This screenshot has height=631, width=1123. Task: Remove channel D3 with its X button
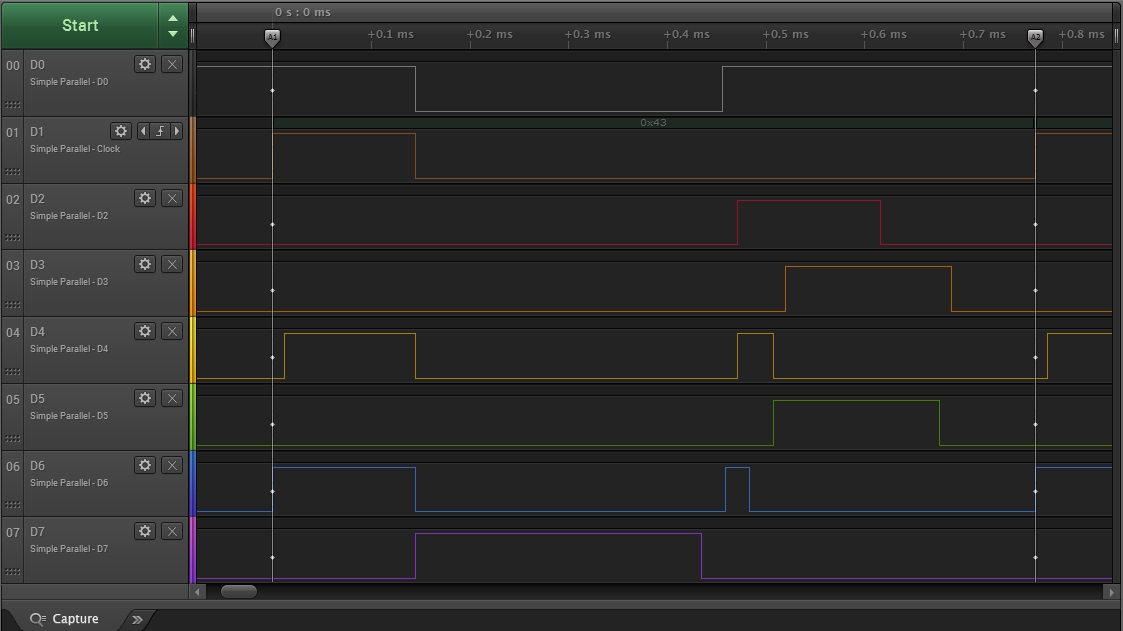coord(172,264)
